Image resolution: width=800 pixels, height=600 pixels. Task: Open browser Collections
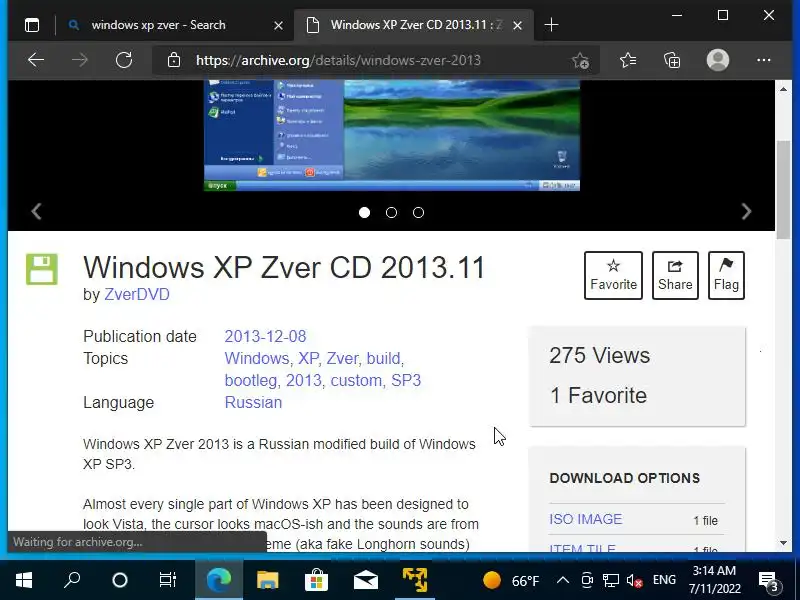coord(672,60)
